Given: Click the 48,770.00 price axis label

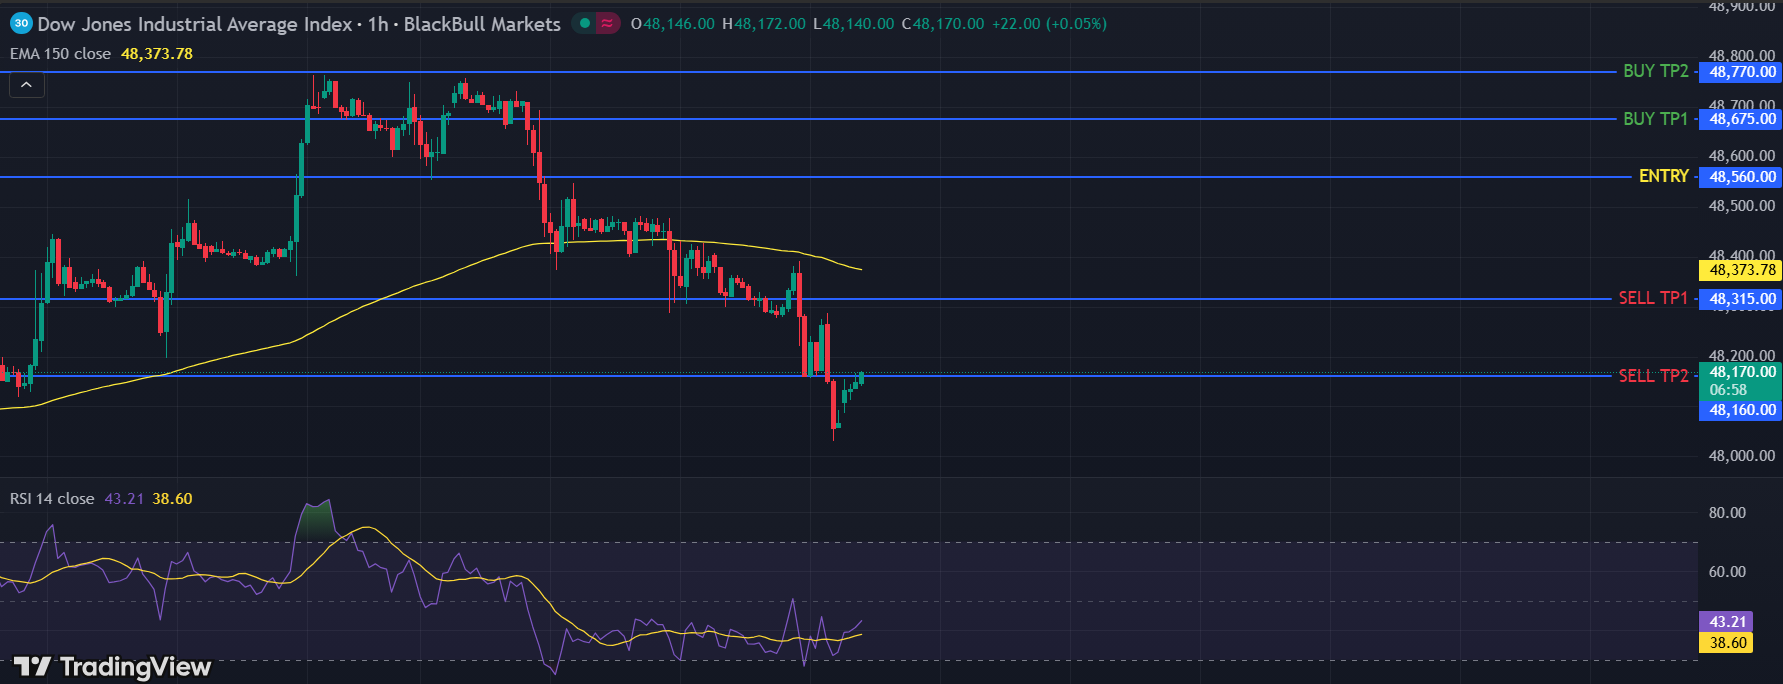Looking at the screenshot, I should click(x=1742, y=72).
